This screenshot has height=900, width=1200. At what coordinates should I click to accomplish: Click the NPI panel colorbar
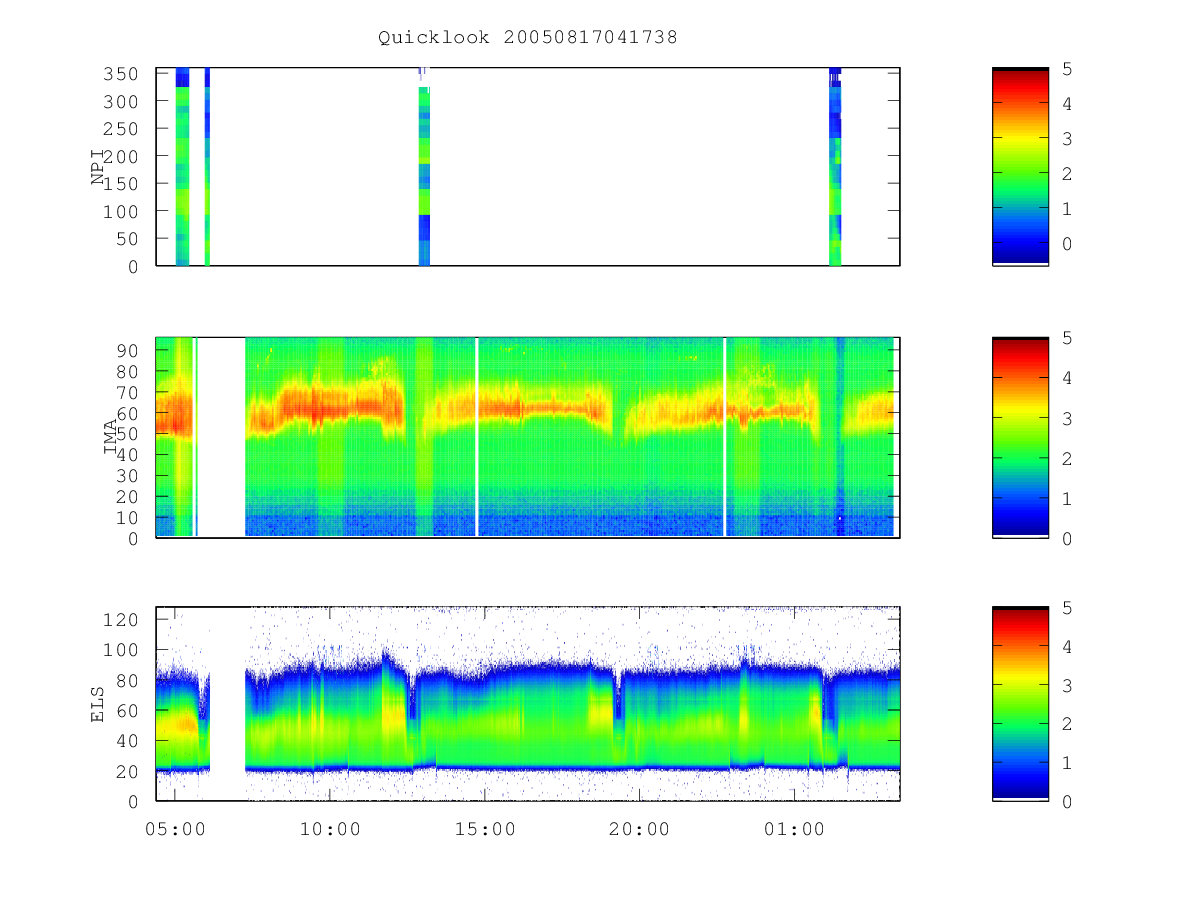(1020, 167)
